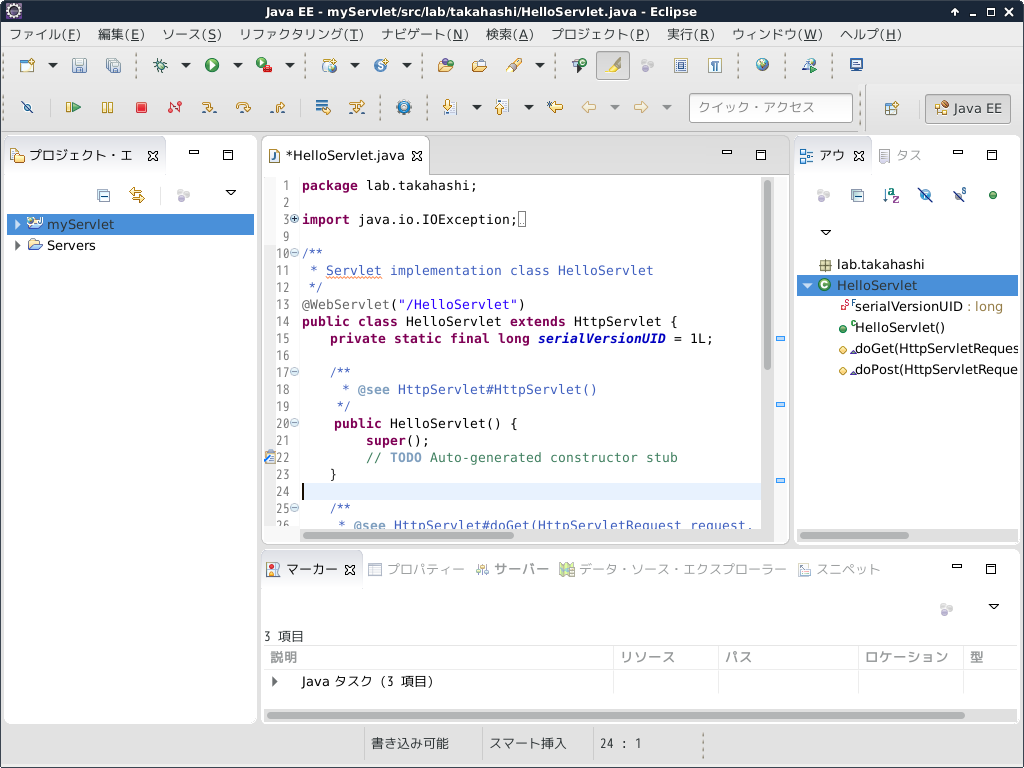Open the プロジェクト(P) menu
This screenshot has height=768, width=1024.
(600, 35)
